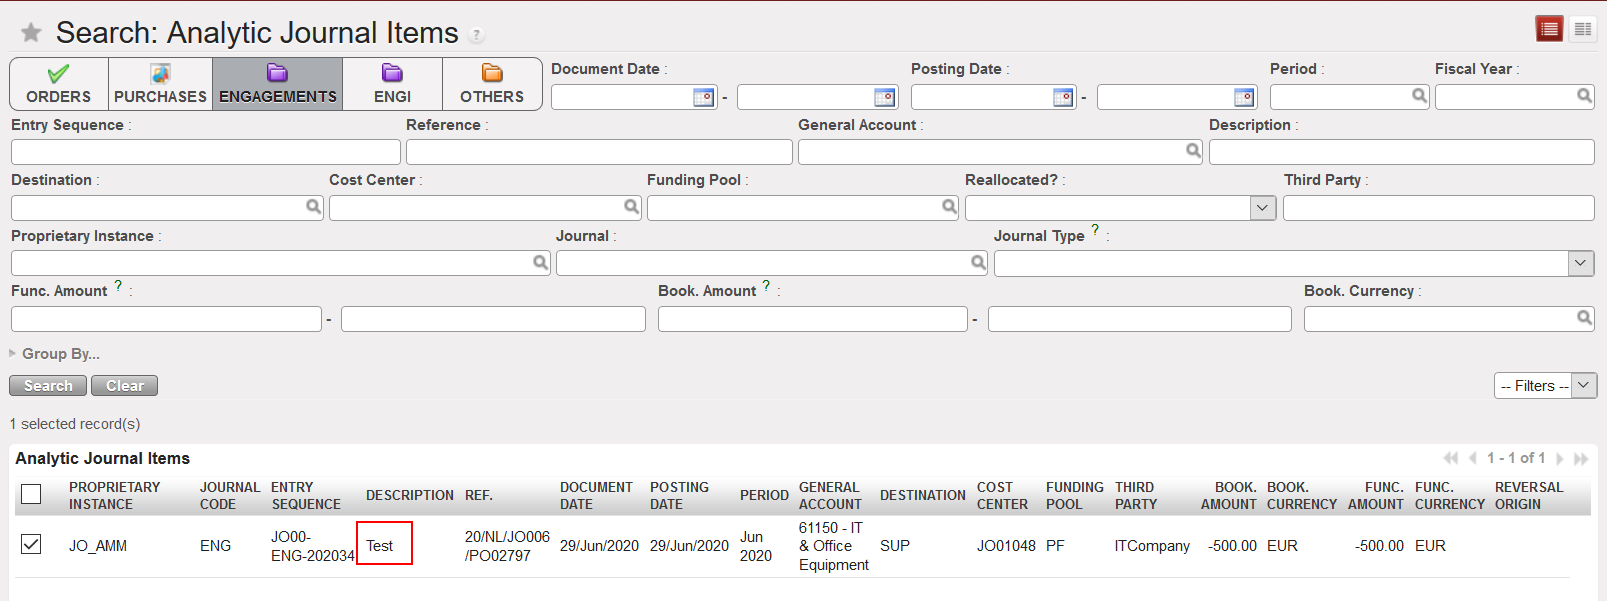Tick the select-all checkbox in table header
The height and width of the screenshot is (601, 1607).
coord(31,494)
